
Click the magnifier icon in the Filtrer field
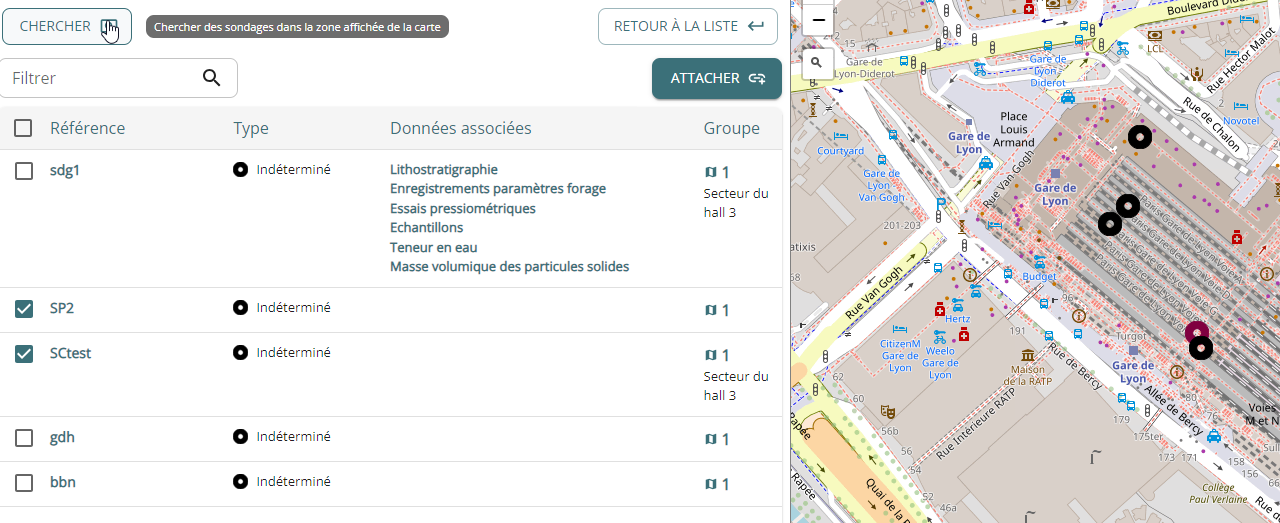pos(211,78)
